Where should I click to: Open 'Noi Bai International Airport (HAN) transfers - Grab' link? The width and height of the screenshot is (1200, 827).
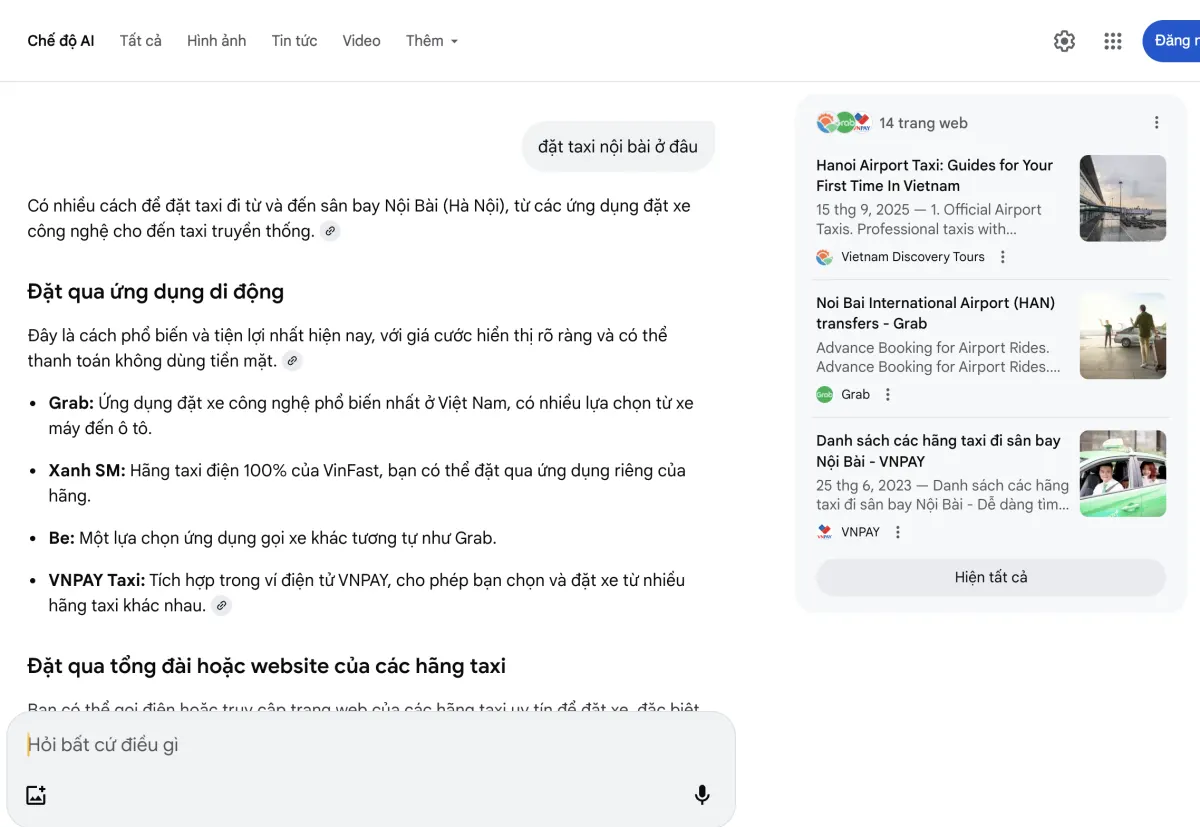point(935,313)
